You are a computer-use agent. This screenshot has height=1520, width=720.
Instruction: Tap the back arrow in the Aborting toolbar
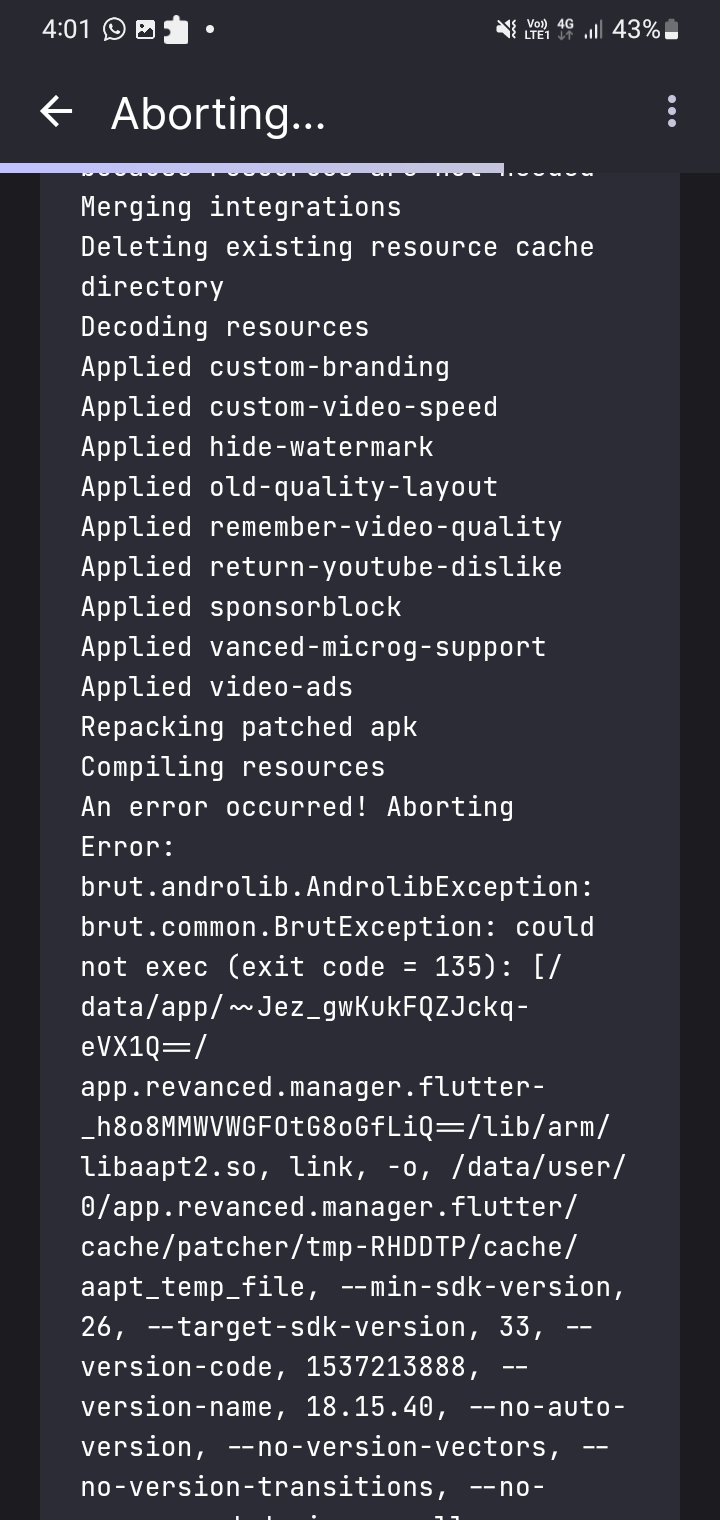pyautogui.click(x=56, y=112)
